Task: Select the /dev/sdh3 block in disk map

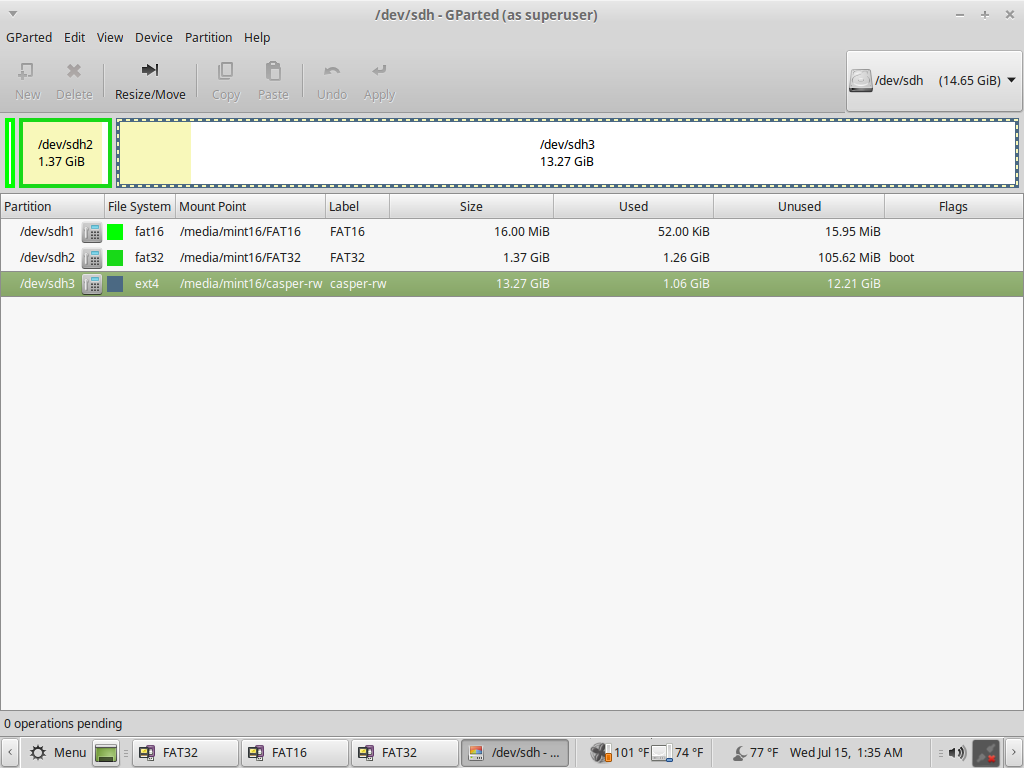Action: click(567, 152)
